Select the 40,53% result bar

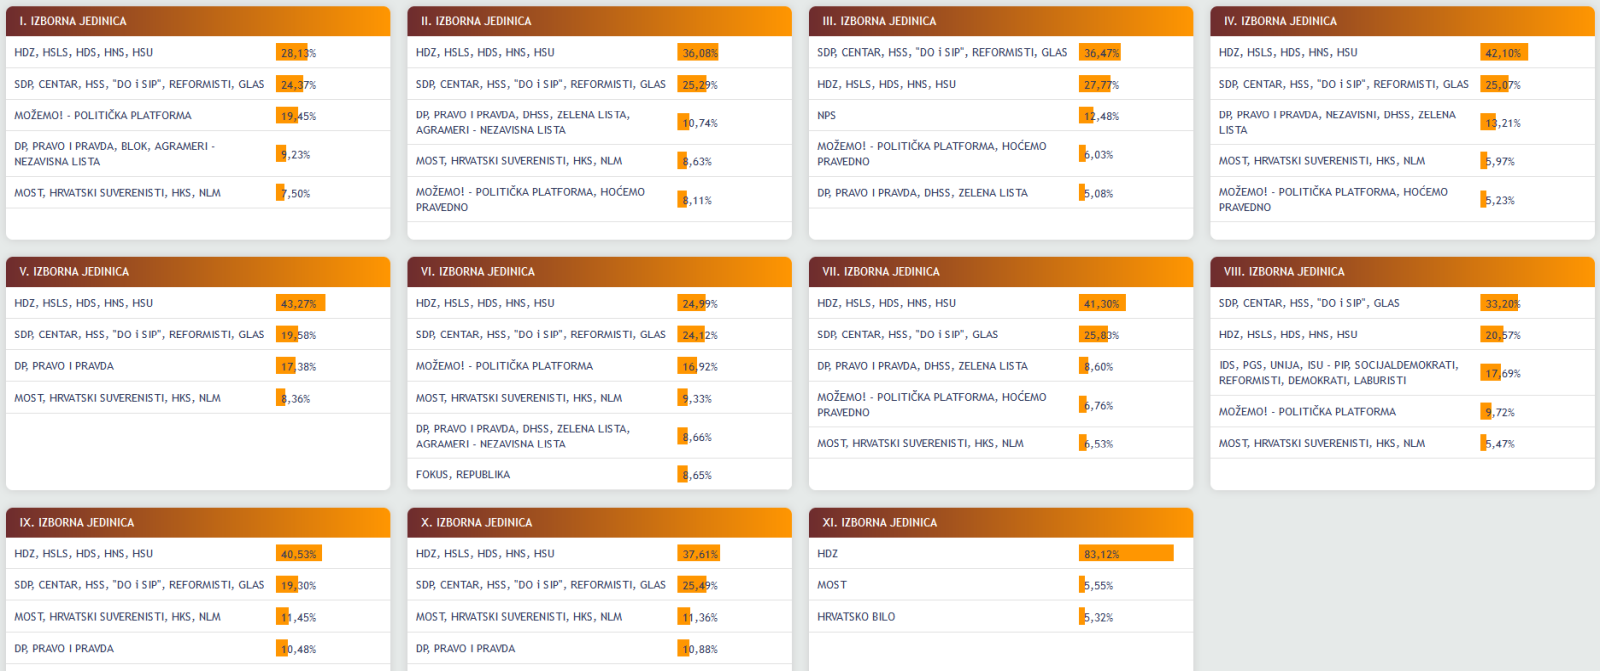click(299, 554)
